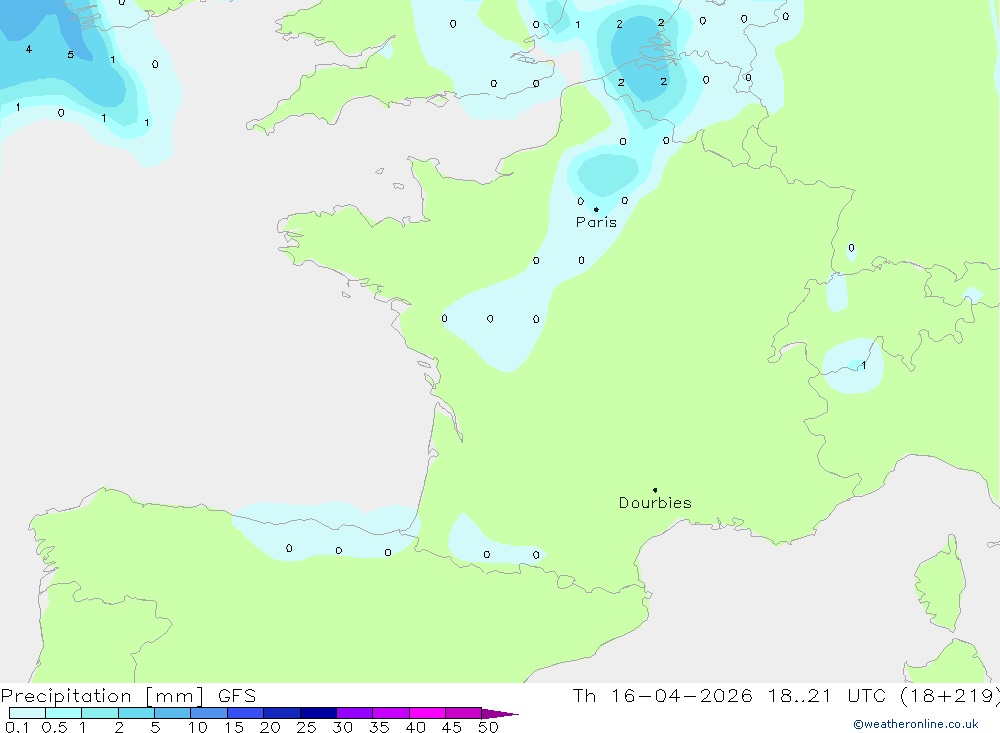Click the 40–45 mm legend swatch
The image size is (1000, 733).
point(427,713)
